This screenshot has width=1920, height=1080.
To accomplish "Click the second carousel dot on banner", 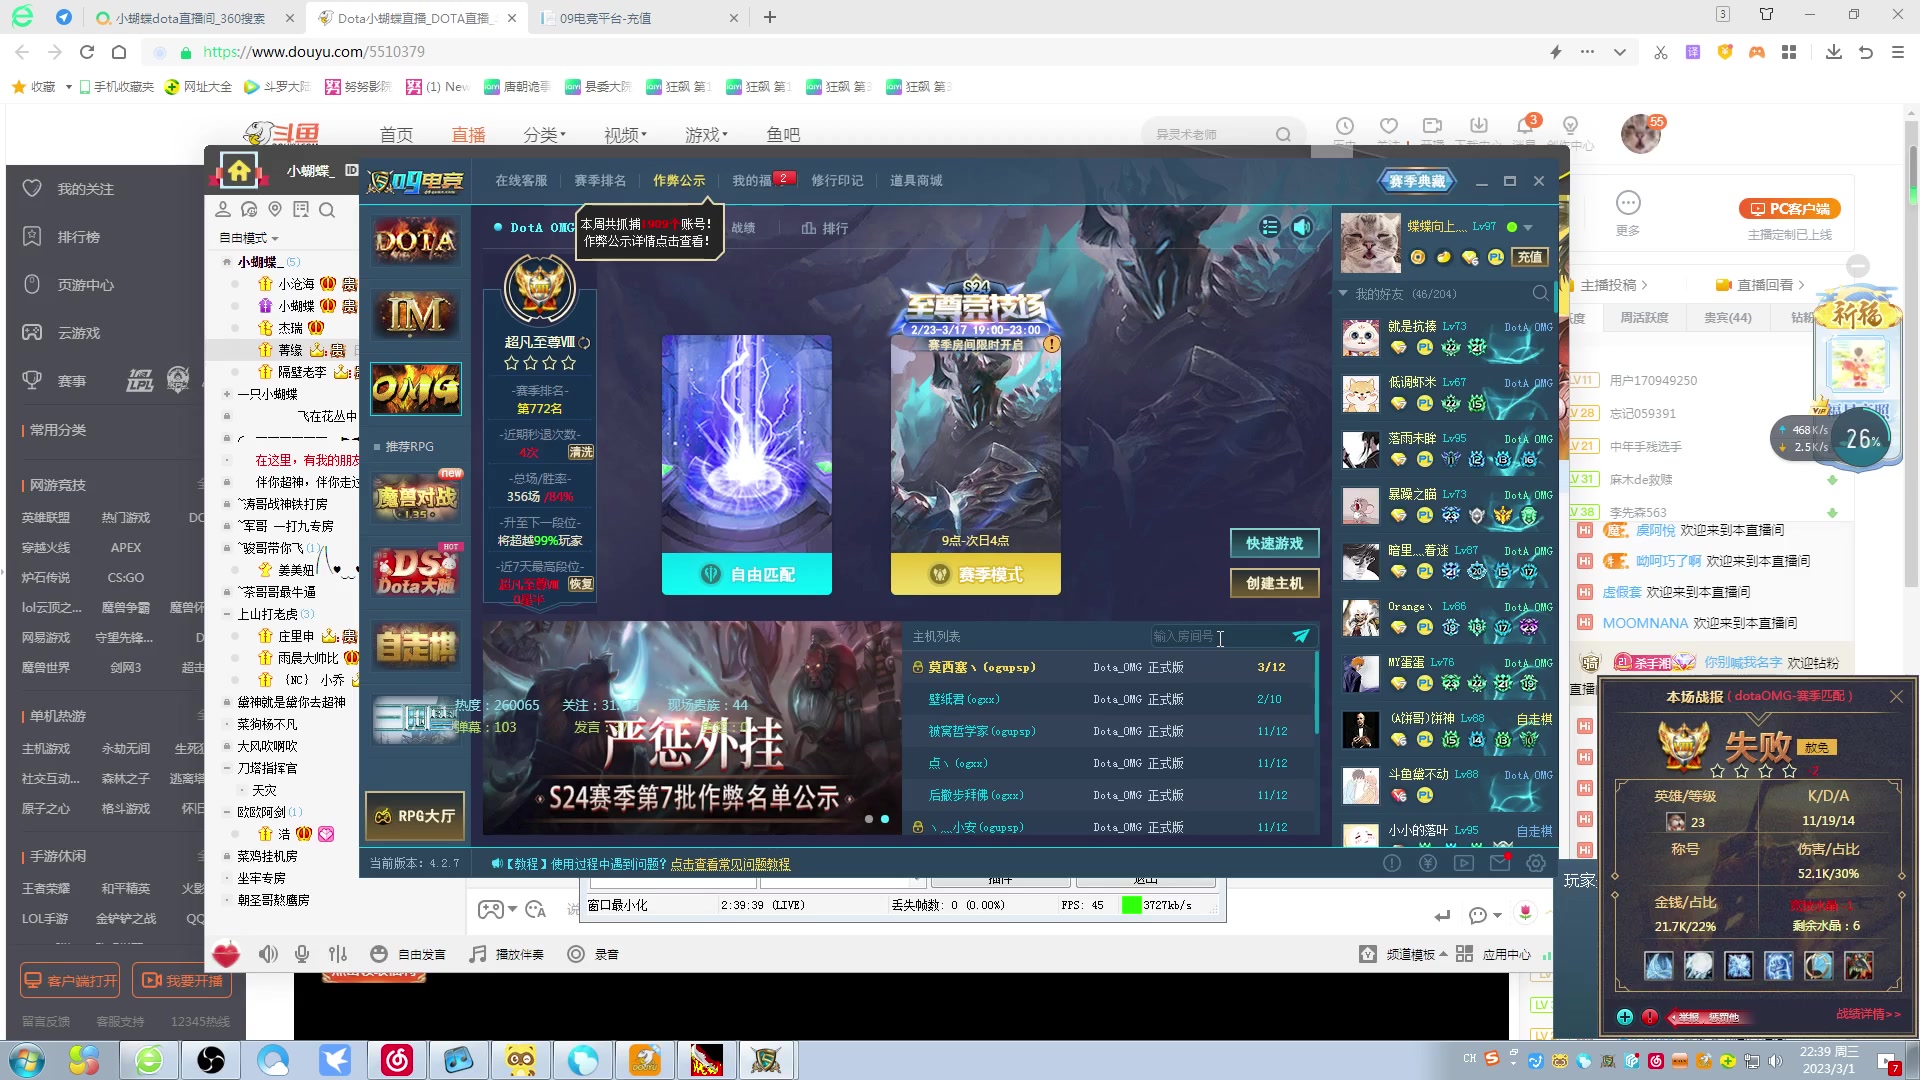I will (885, 819).
